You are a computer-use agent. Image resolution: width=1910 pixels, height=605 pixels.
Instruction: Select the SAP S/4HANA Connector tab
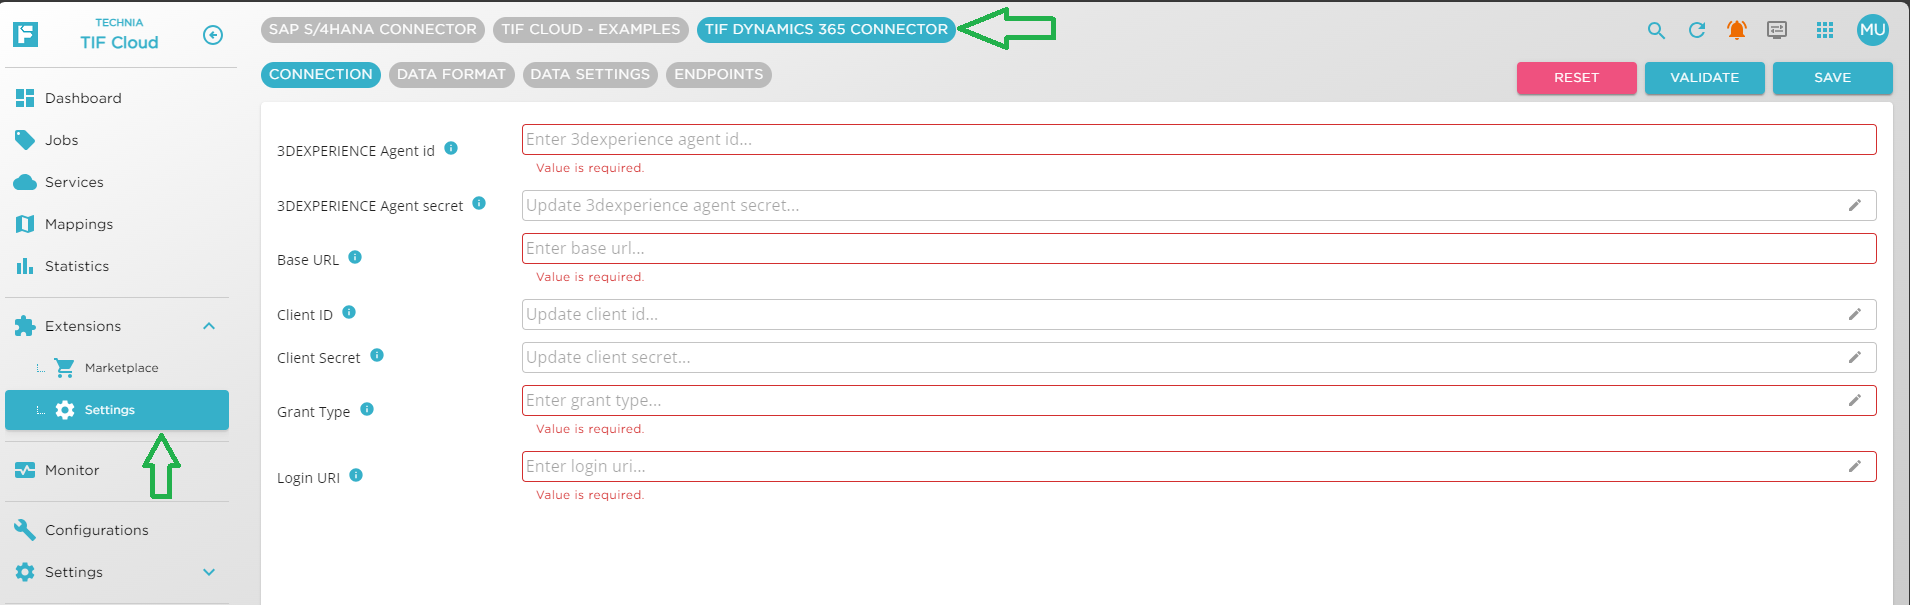pos(372,30)
